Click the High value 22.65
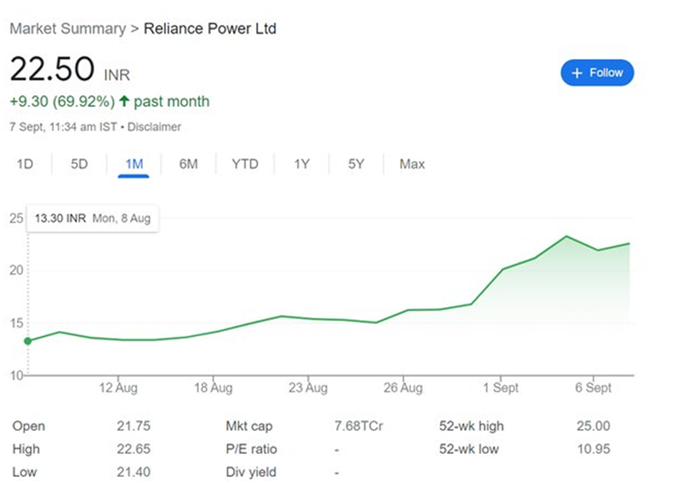 [x=133, y=449]
